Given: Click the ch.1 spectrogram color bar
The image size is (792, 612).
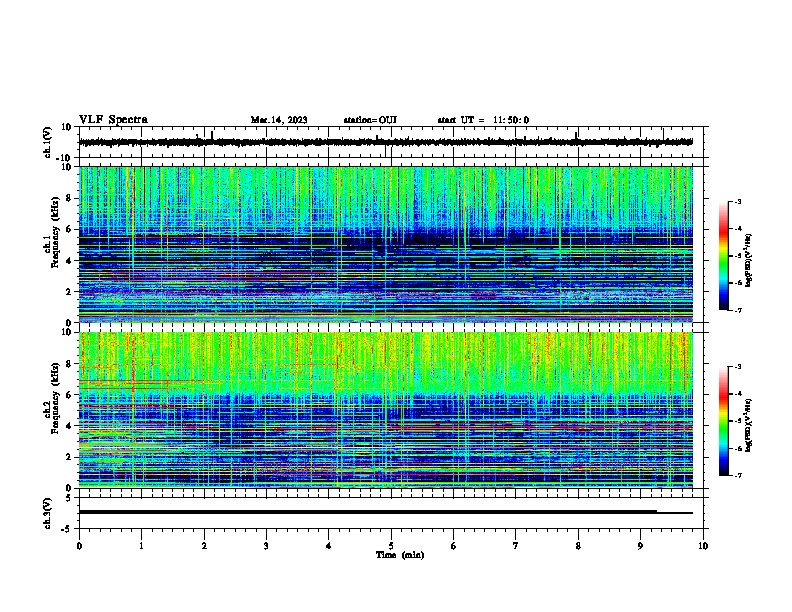Looking at the screenshot, I should coord(724,256).
